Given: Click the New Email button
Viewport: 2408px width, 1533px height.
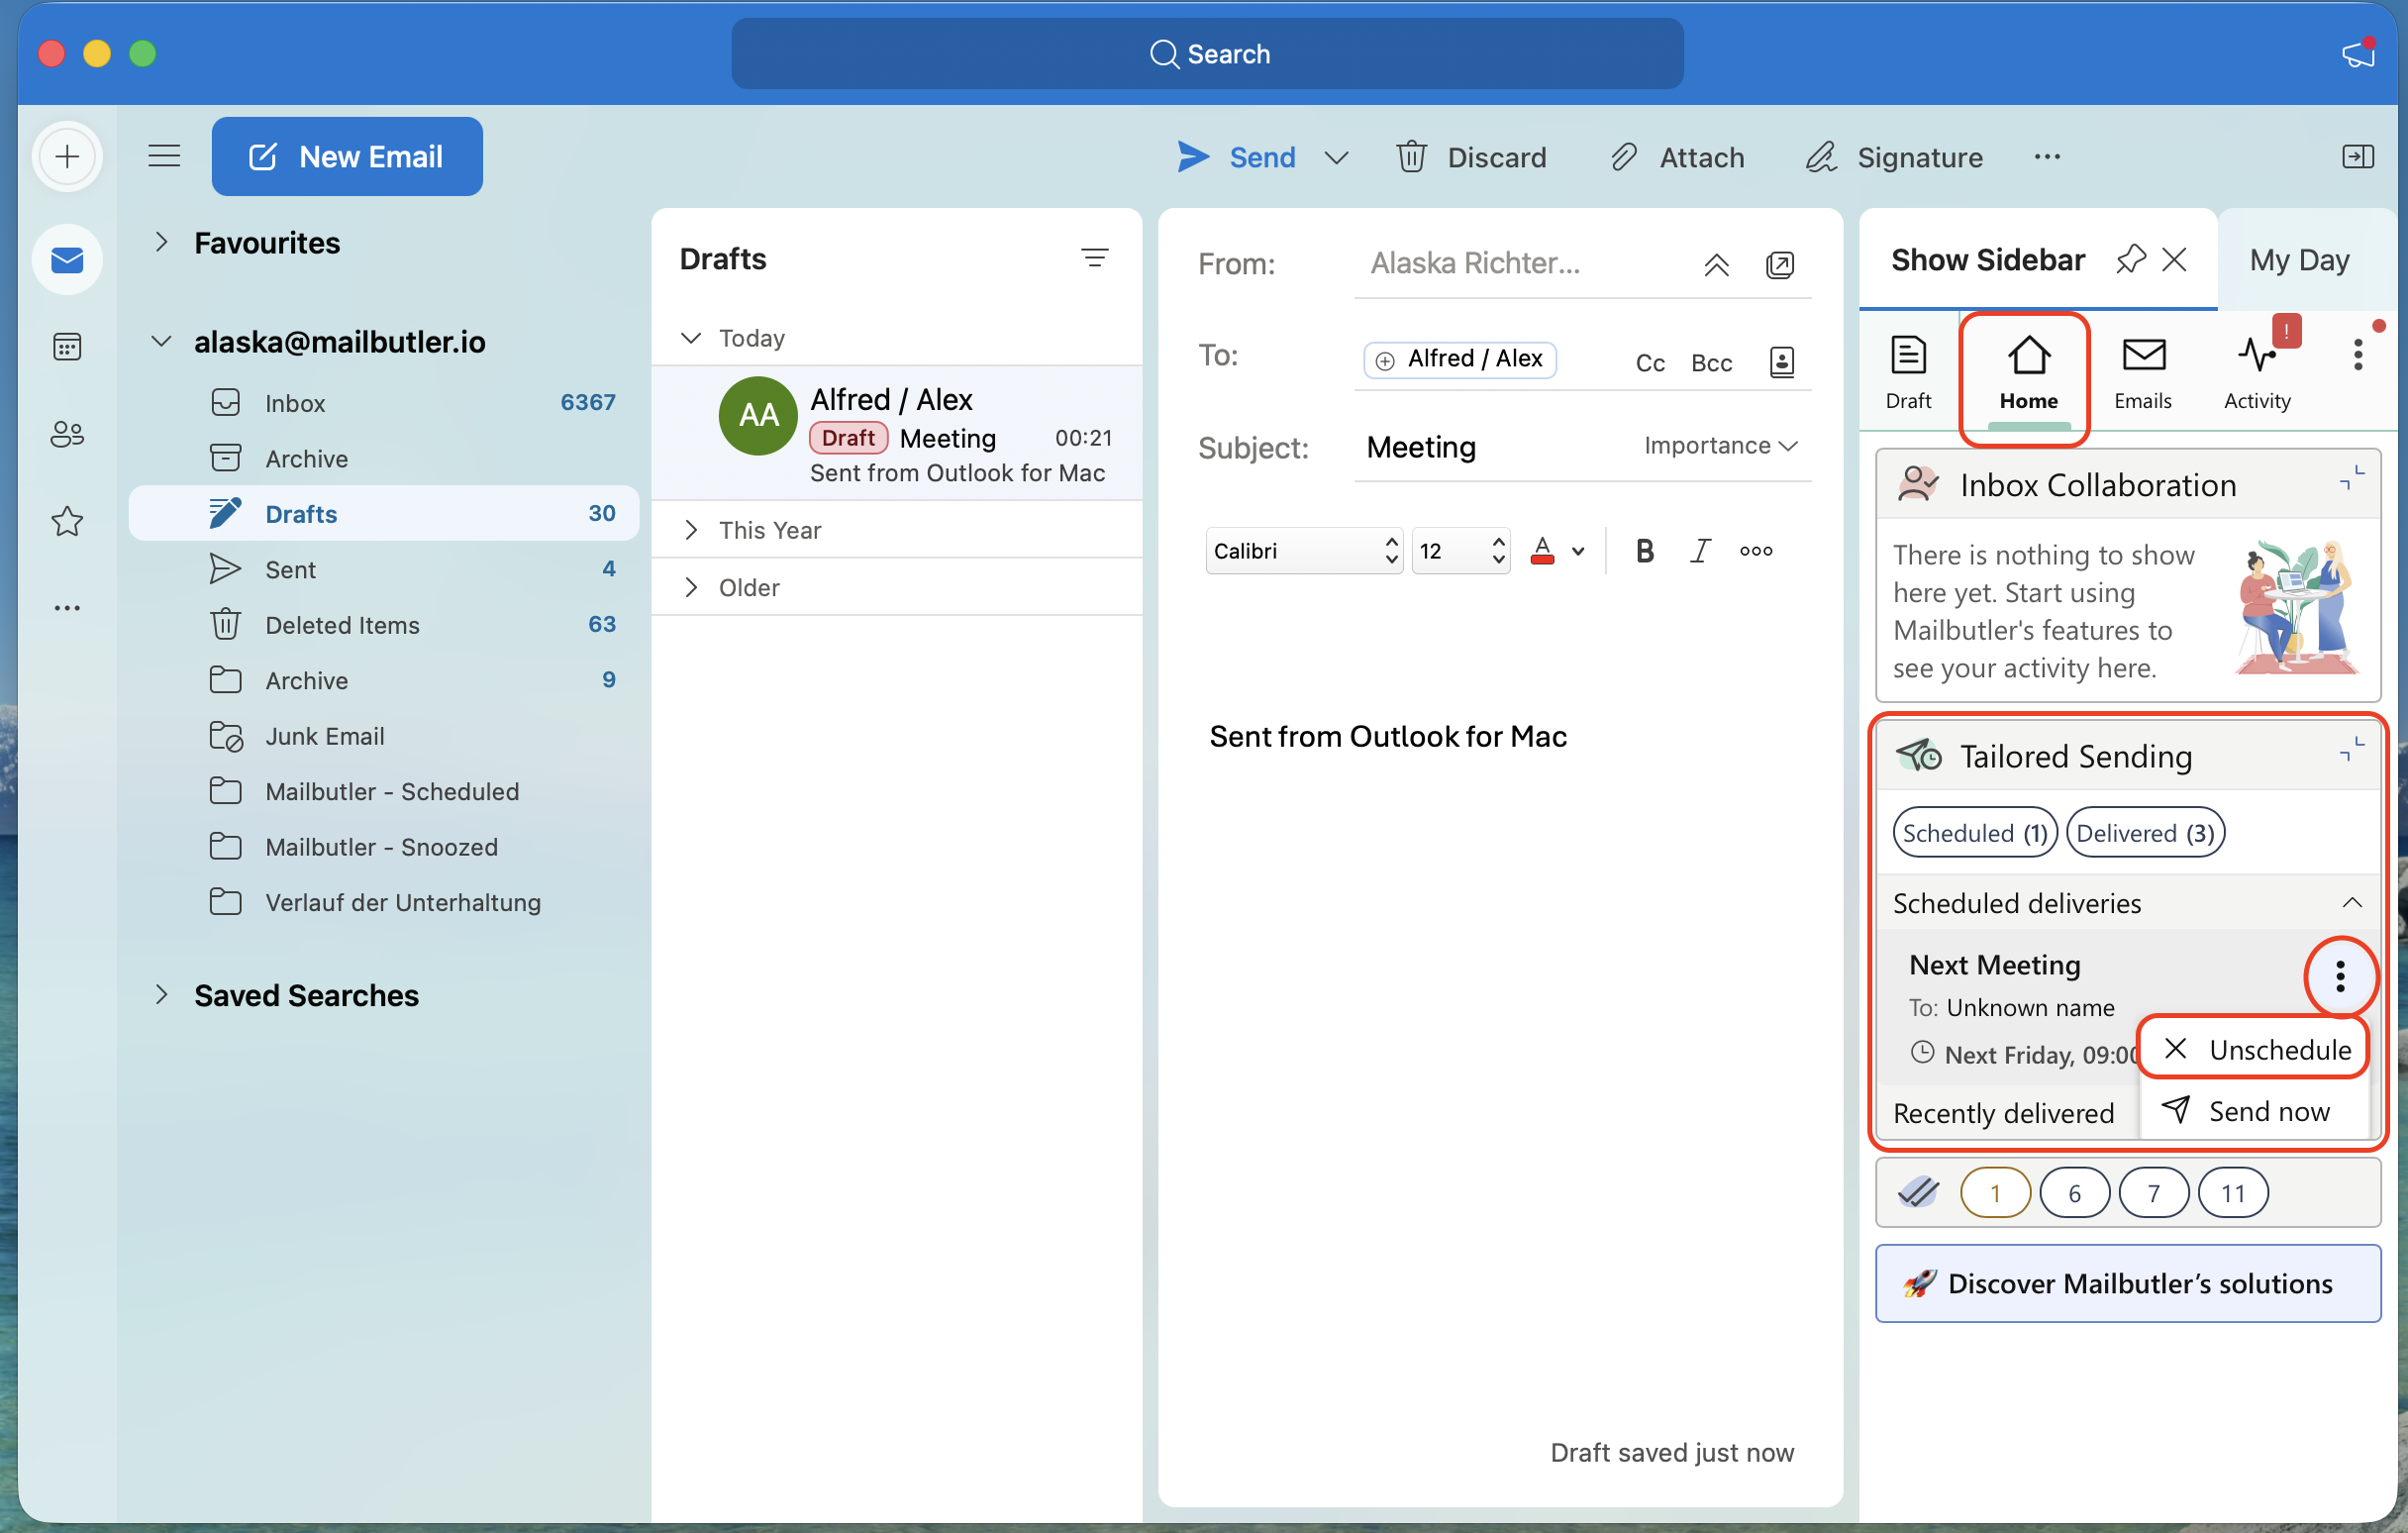Looking at the screenshot, I should [x=347, y=156].
